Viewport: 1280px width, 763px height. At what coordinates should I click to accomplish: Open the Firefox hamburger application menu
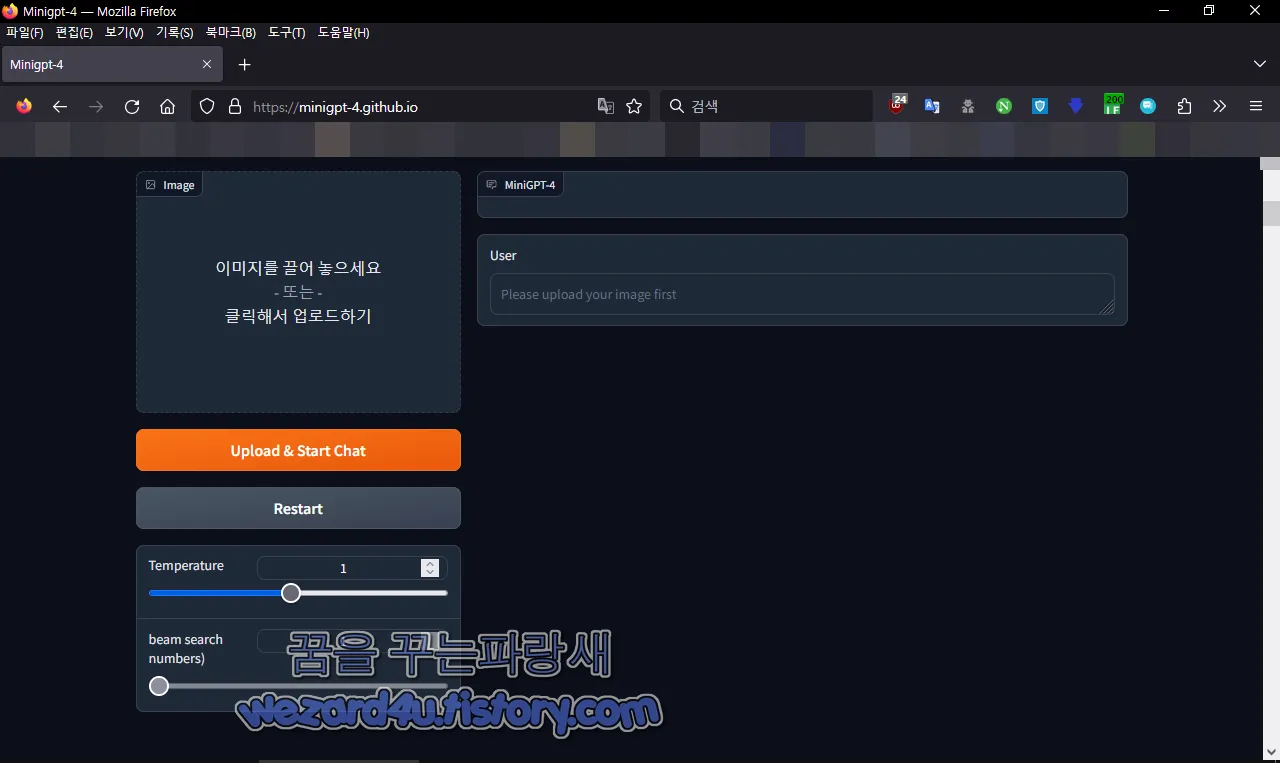point(1256,106)
